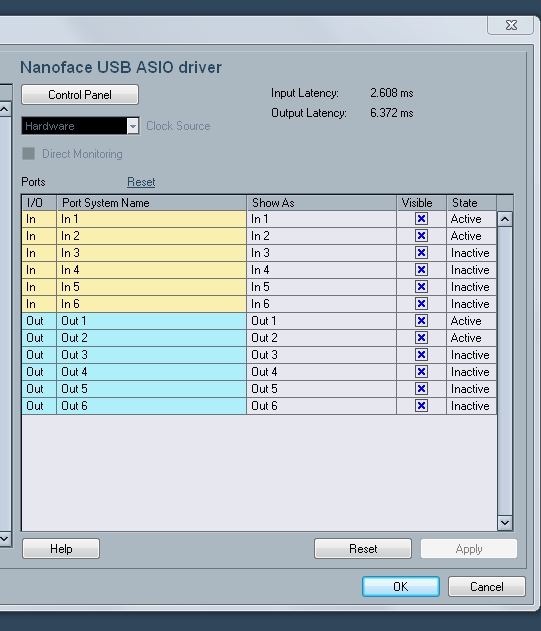Select the Show As cell 'Out 1'
Screen dimensions: 541x631
[321, 321]
